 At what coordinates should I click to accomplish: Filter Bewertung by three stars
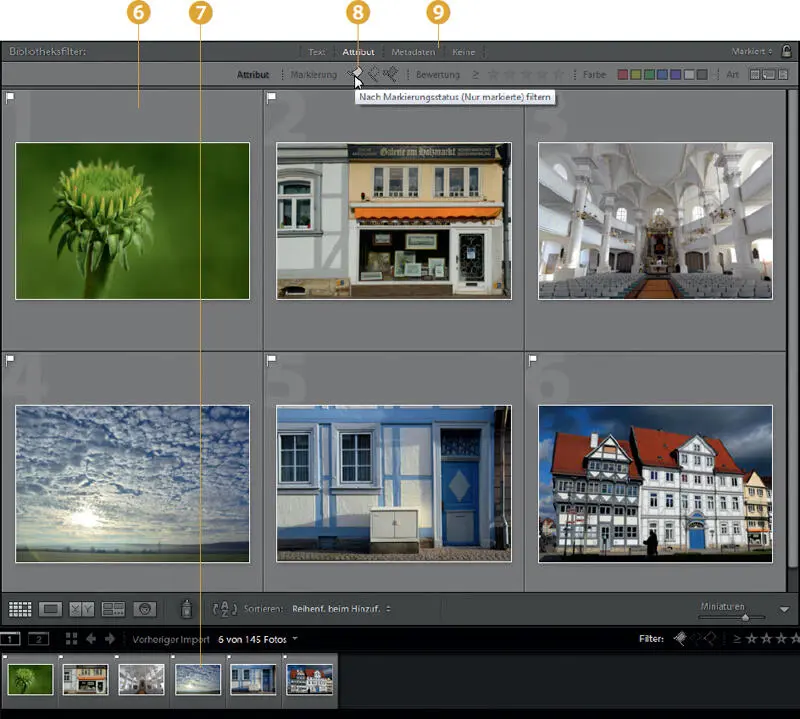tap(526, 75)
